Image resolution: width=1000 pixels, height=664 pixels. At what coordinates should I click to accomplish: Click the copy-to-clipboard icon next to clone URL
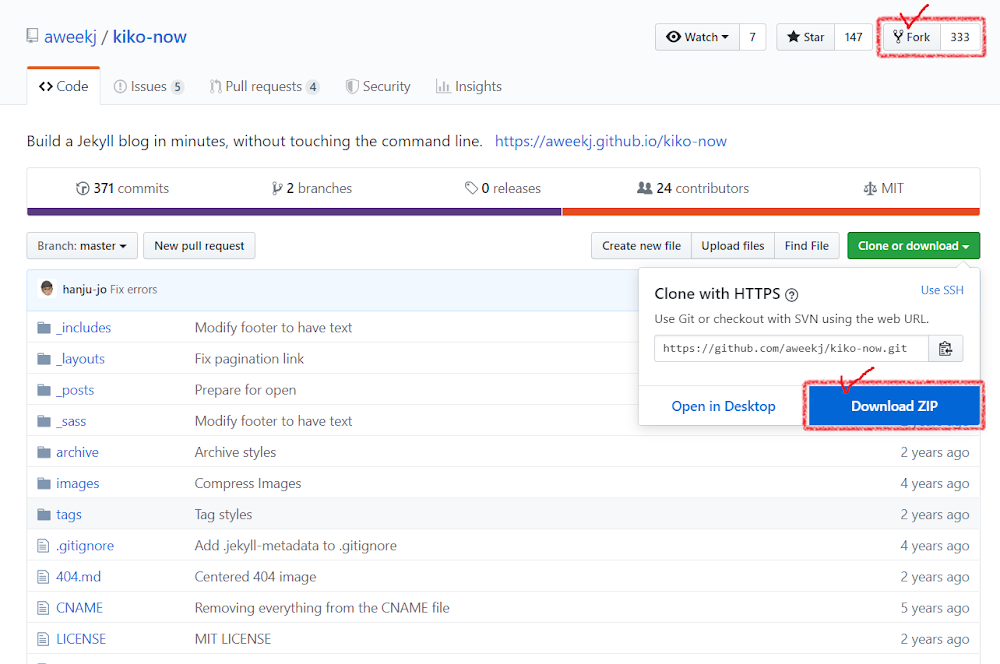pos(945,348)
